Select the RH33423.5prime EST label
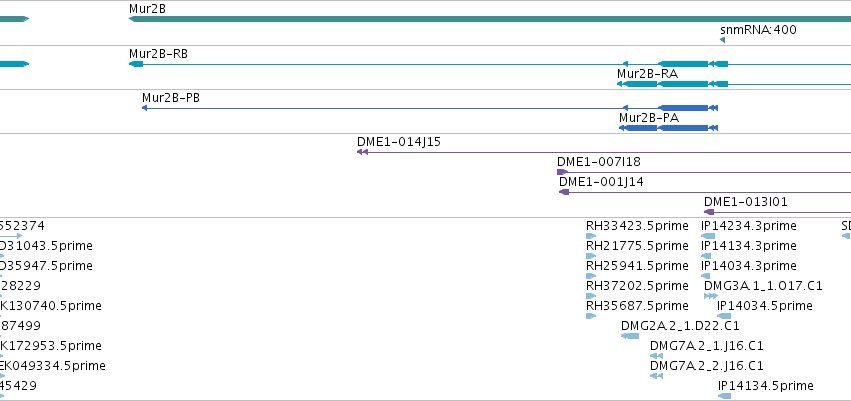851x401 pixels. (637, 226)
